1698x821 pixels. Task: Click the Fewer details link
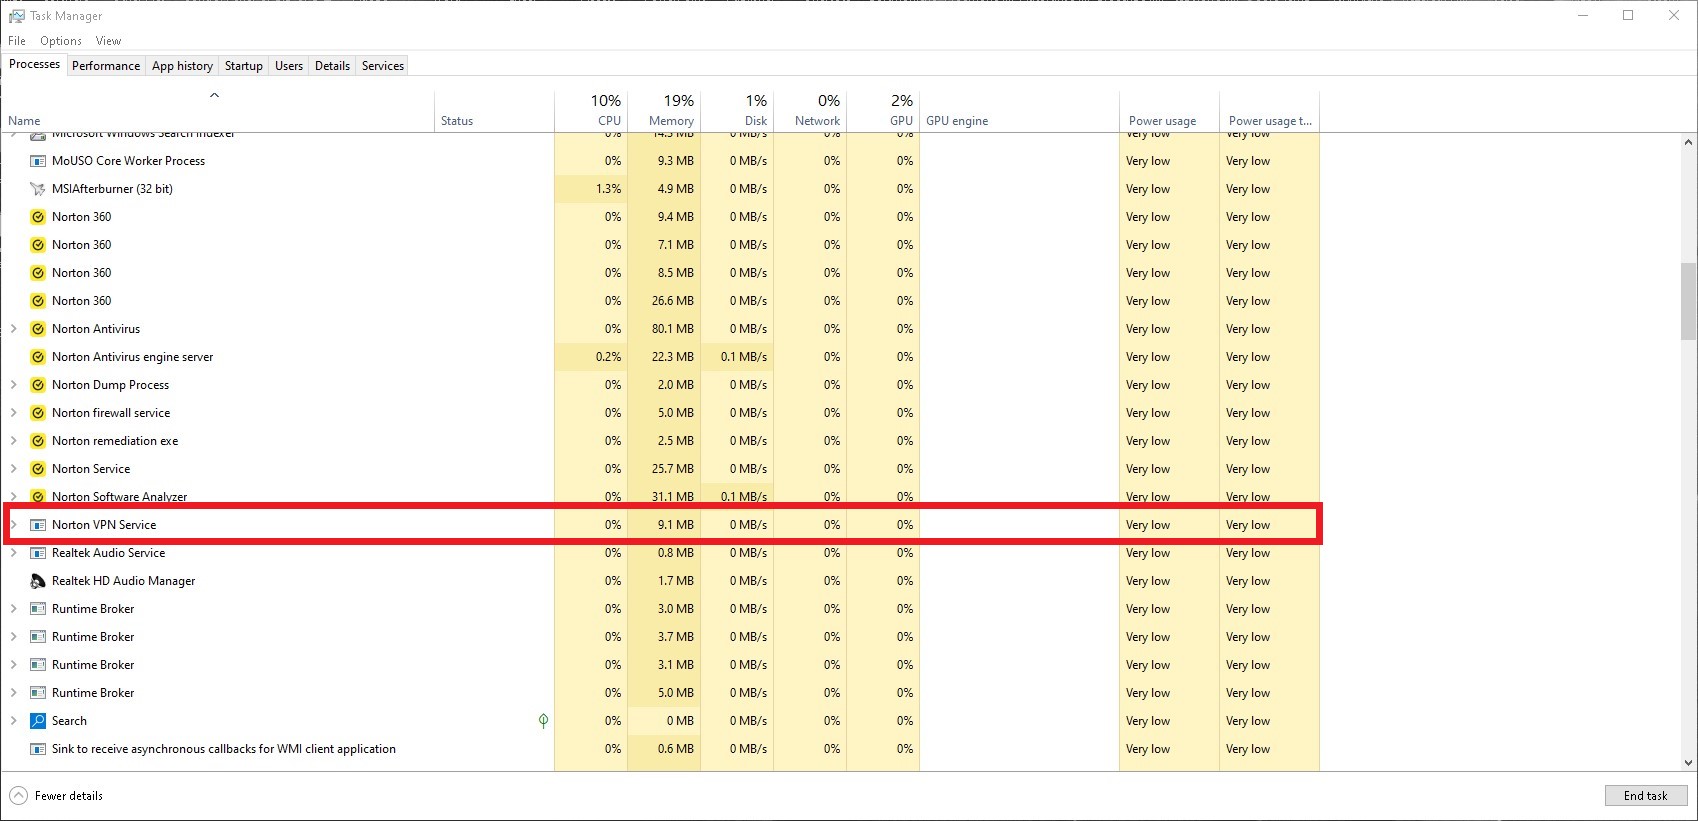pos(69,796)
